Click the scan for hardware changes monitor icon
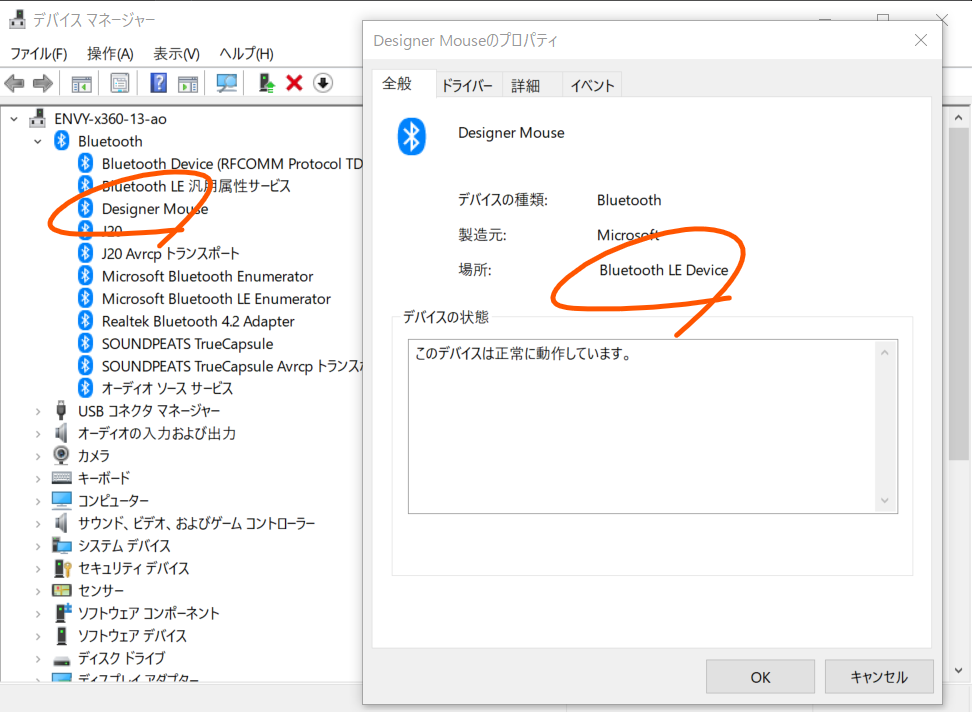The height and width of the screenshot is (712, 972). coord(226,83)
